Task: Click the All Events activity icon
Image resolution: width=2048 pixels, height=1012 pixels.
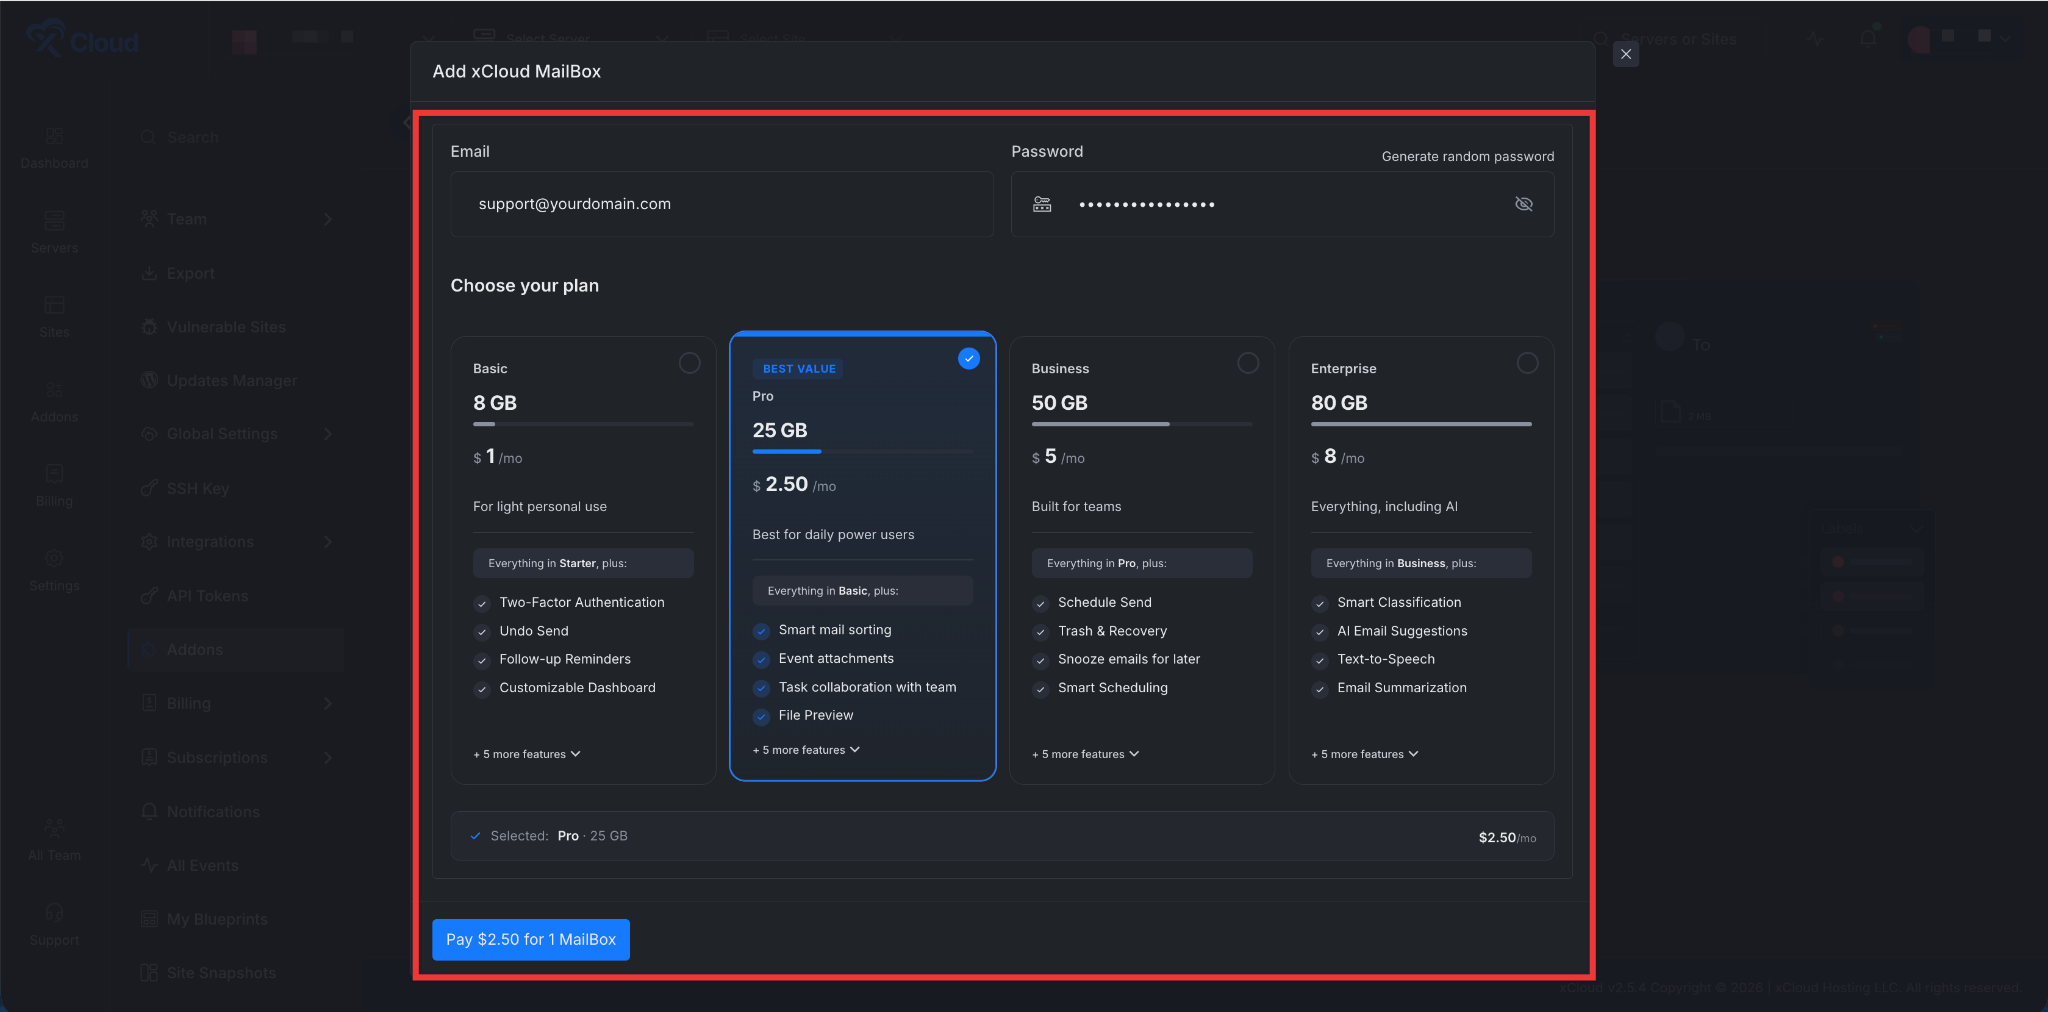Action: (x=149, y=866)
